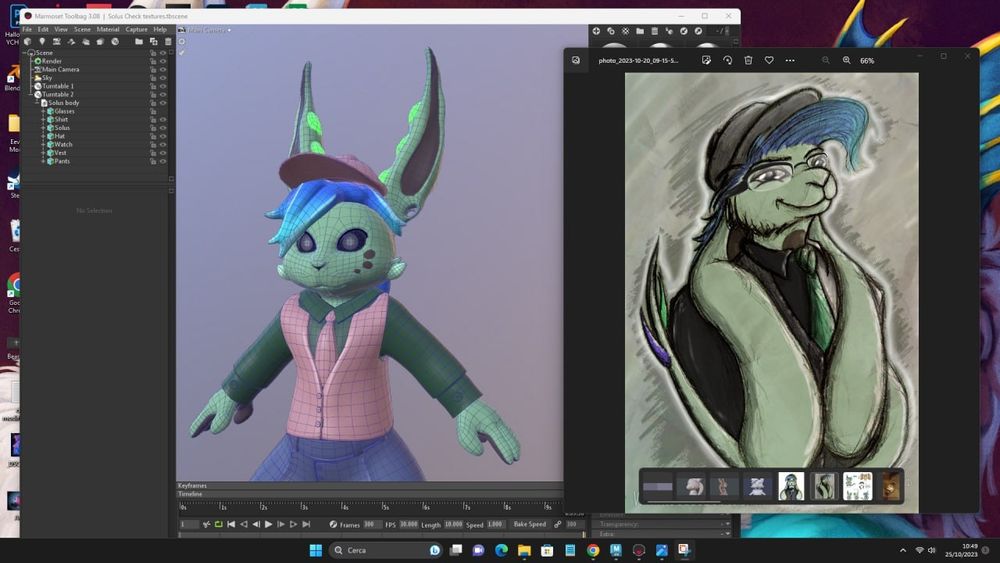This screenshot has width=1000, height=563.
Task: Toggle the lock on the Vest object
Action: pos(153,153)
